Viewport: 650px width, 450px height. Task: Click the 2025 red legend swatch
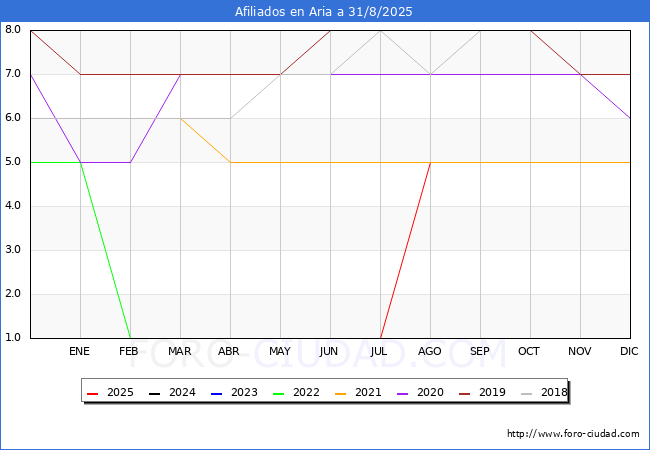92,393
